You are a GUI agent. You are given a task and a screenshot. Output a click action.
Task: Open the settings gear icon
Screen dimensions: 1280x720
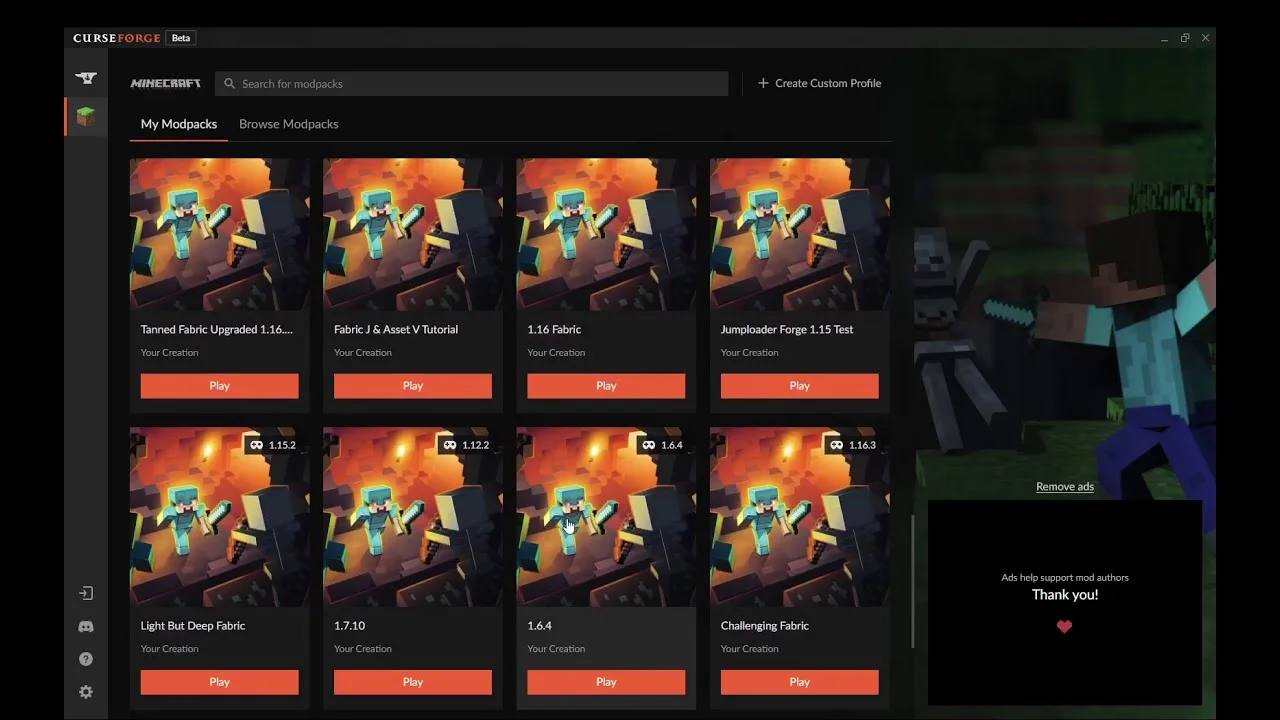(x=86, y=692)
